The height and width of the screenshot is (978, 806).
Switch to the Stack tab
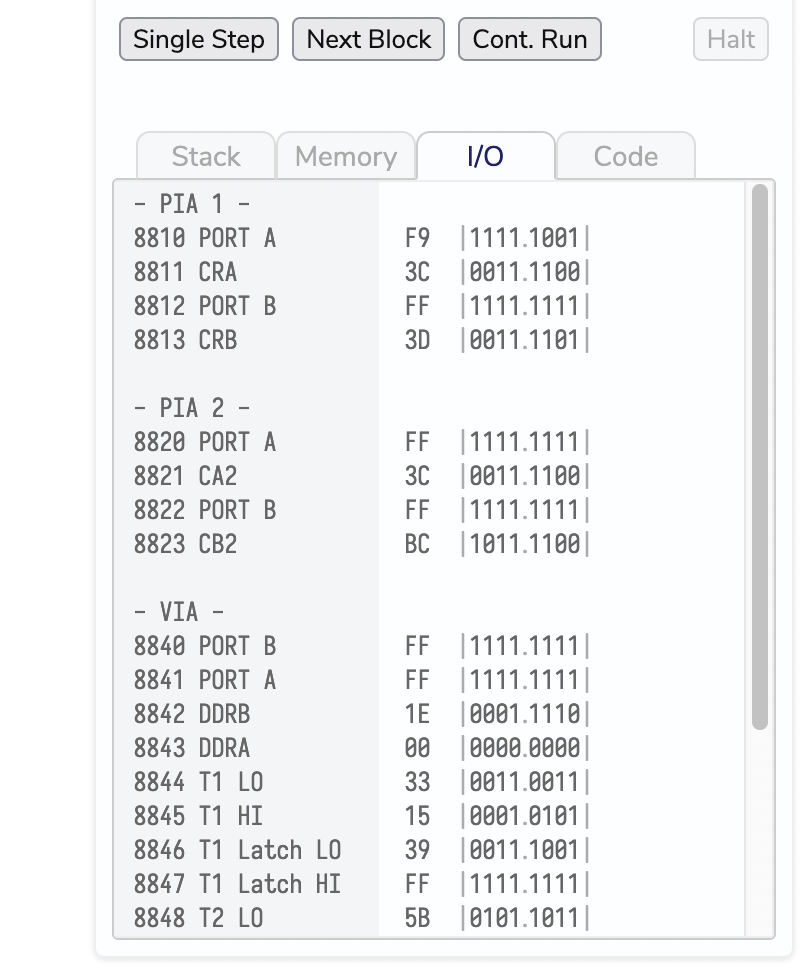[x=206, y=156]
